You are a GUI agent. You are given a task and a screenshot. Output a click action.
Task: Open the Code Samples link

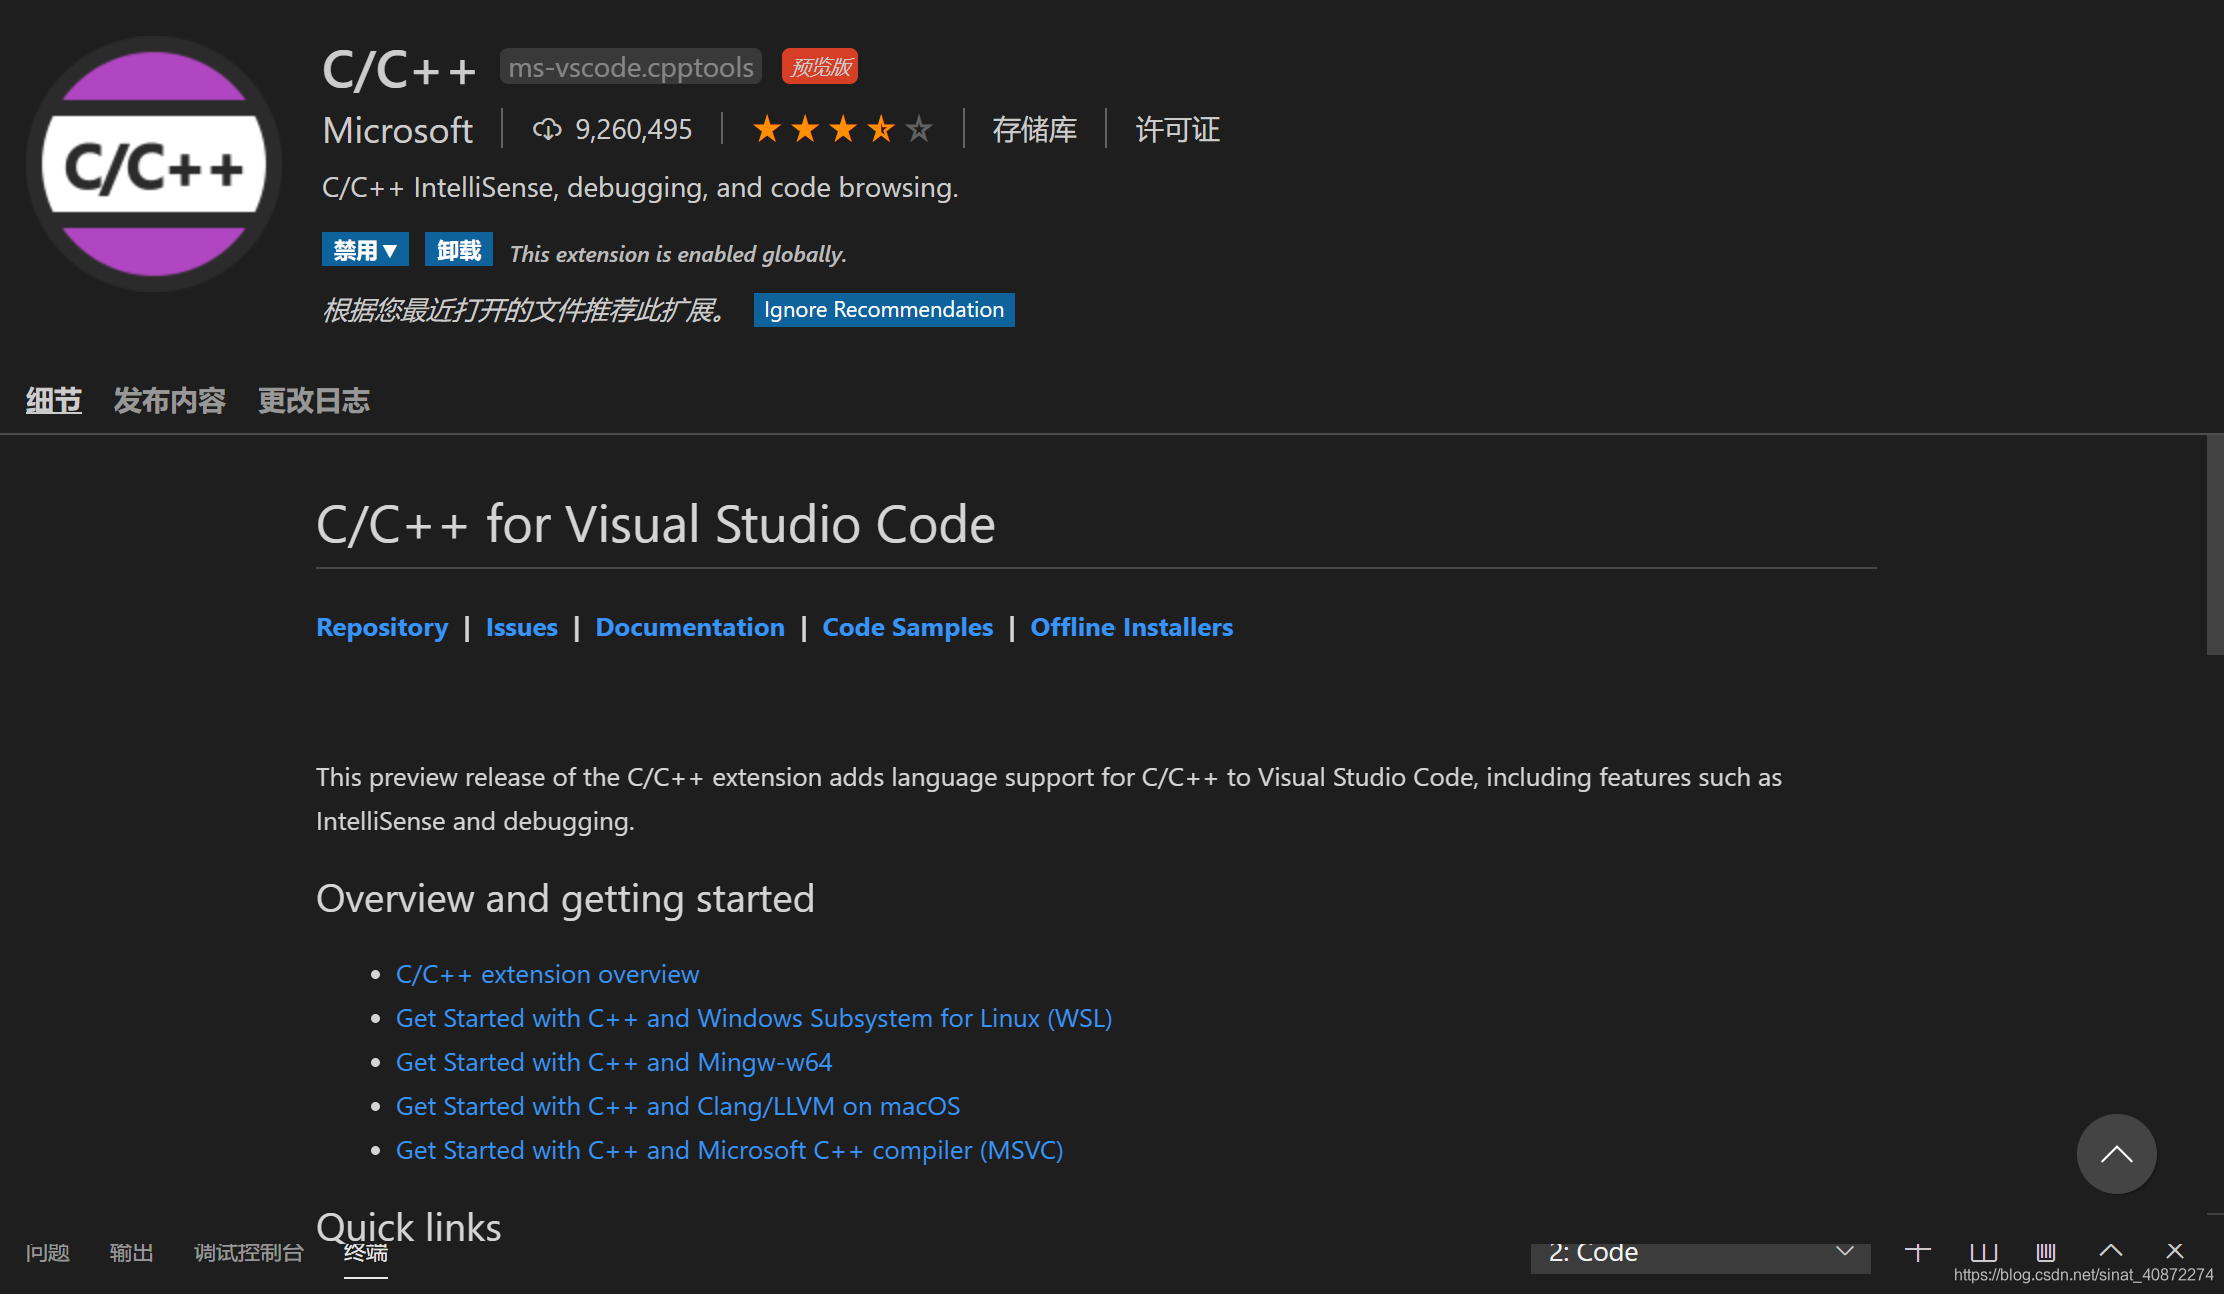point(908,627)
